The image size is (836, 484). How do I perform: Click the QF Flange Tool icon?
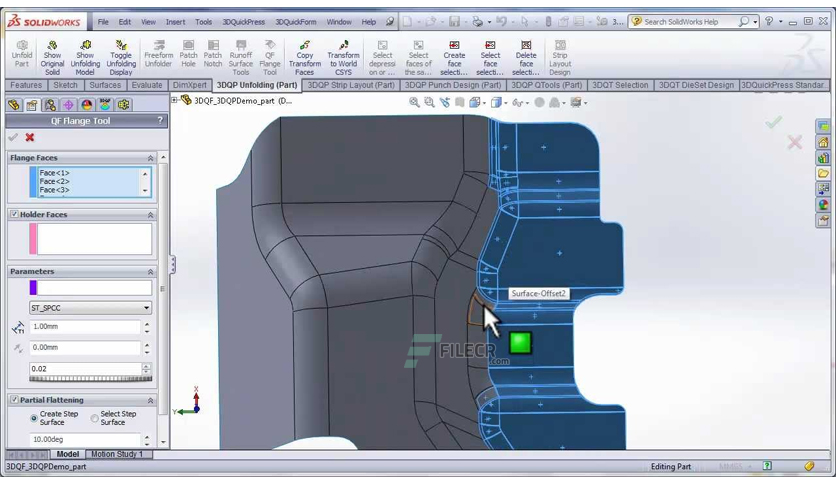270,58
